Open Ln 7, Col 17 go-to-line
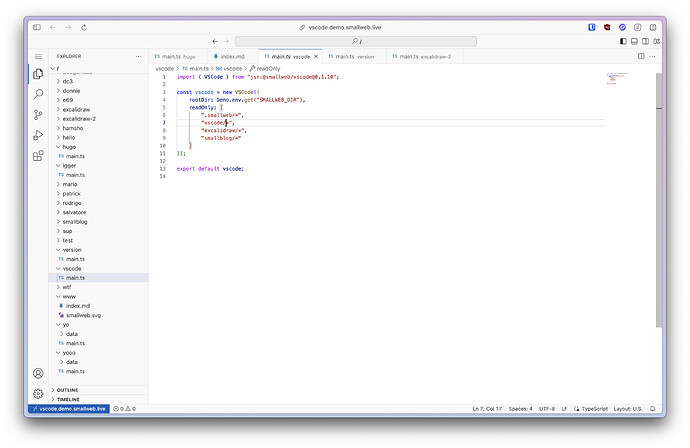 [x=487, y=409]
